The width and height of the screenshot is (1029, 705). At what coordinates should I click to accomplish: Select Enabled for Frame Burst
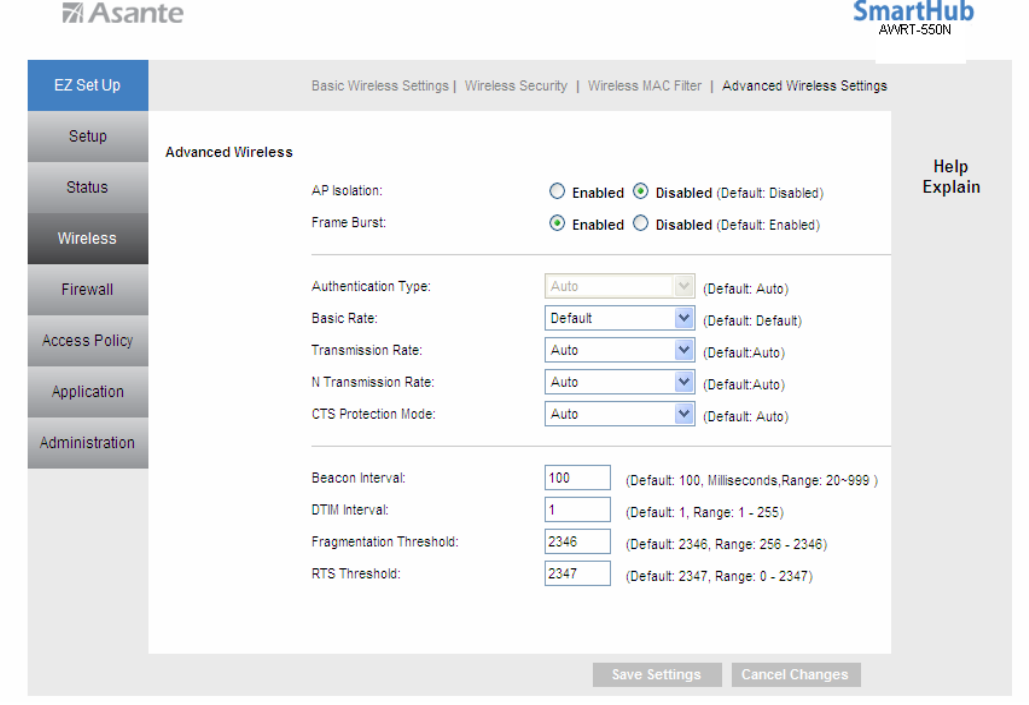558,225
